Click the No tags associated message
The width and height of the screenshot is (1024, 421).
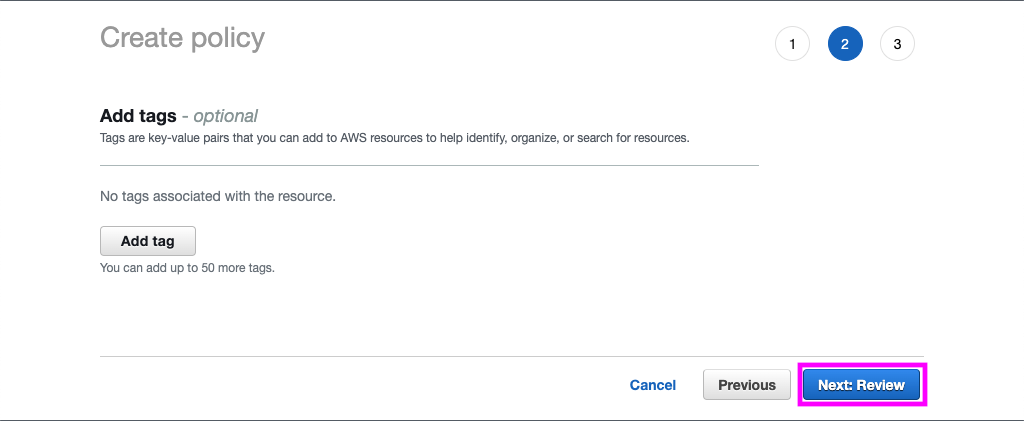pos(217,196)
